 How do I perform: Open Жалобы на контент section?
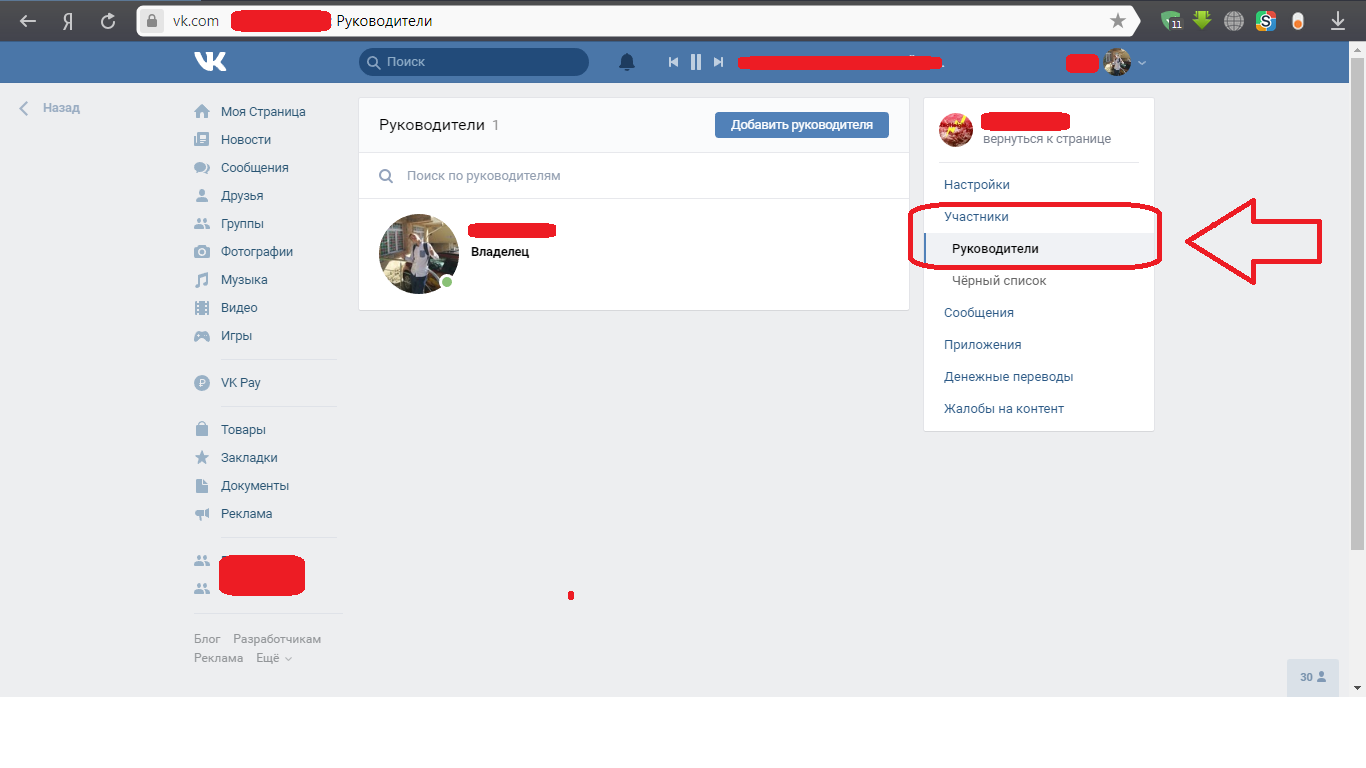(1004, 409)
